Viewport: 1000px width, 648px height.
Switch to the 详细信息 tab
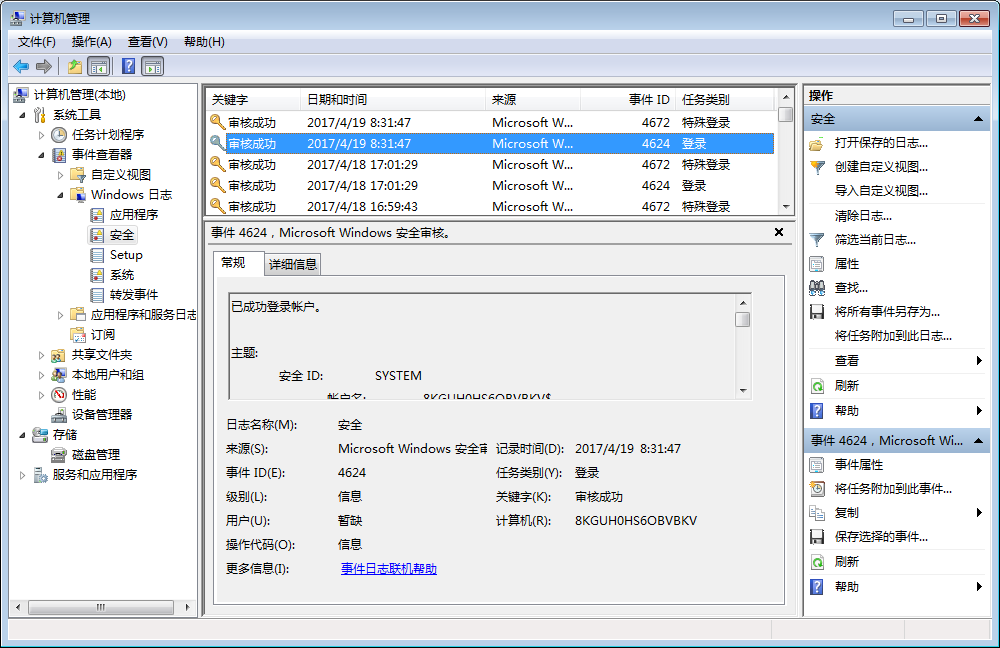coord(293,264)
